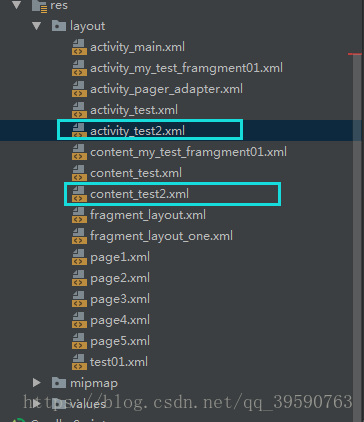Open activity_pager_adapter.xml file name
364x422 pixels.
point(166,89)
